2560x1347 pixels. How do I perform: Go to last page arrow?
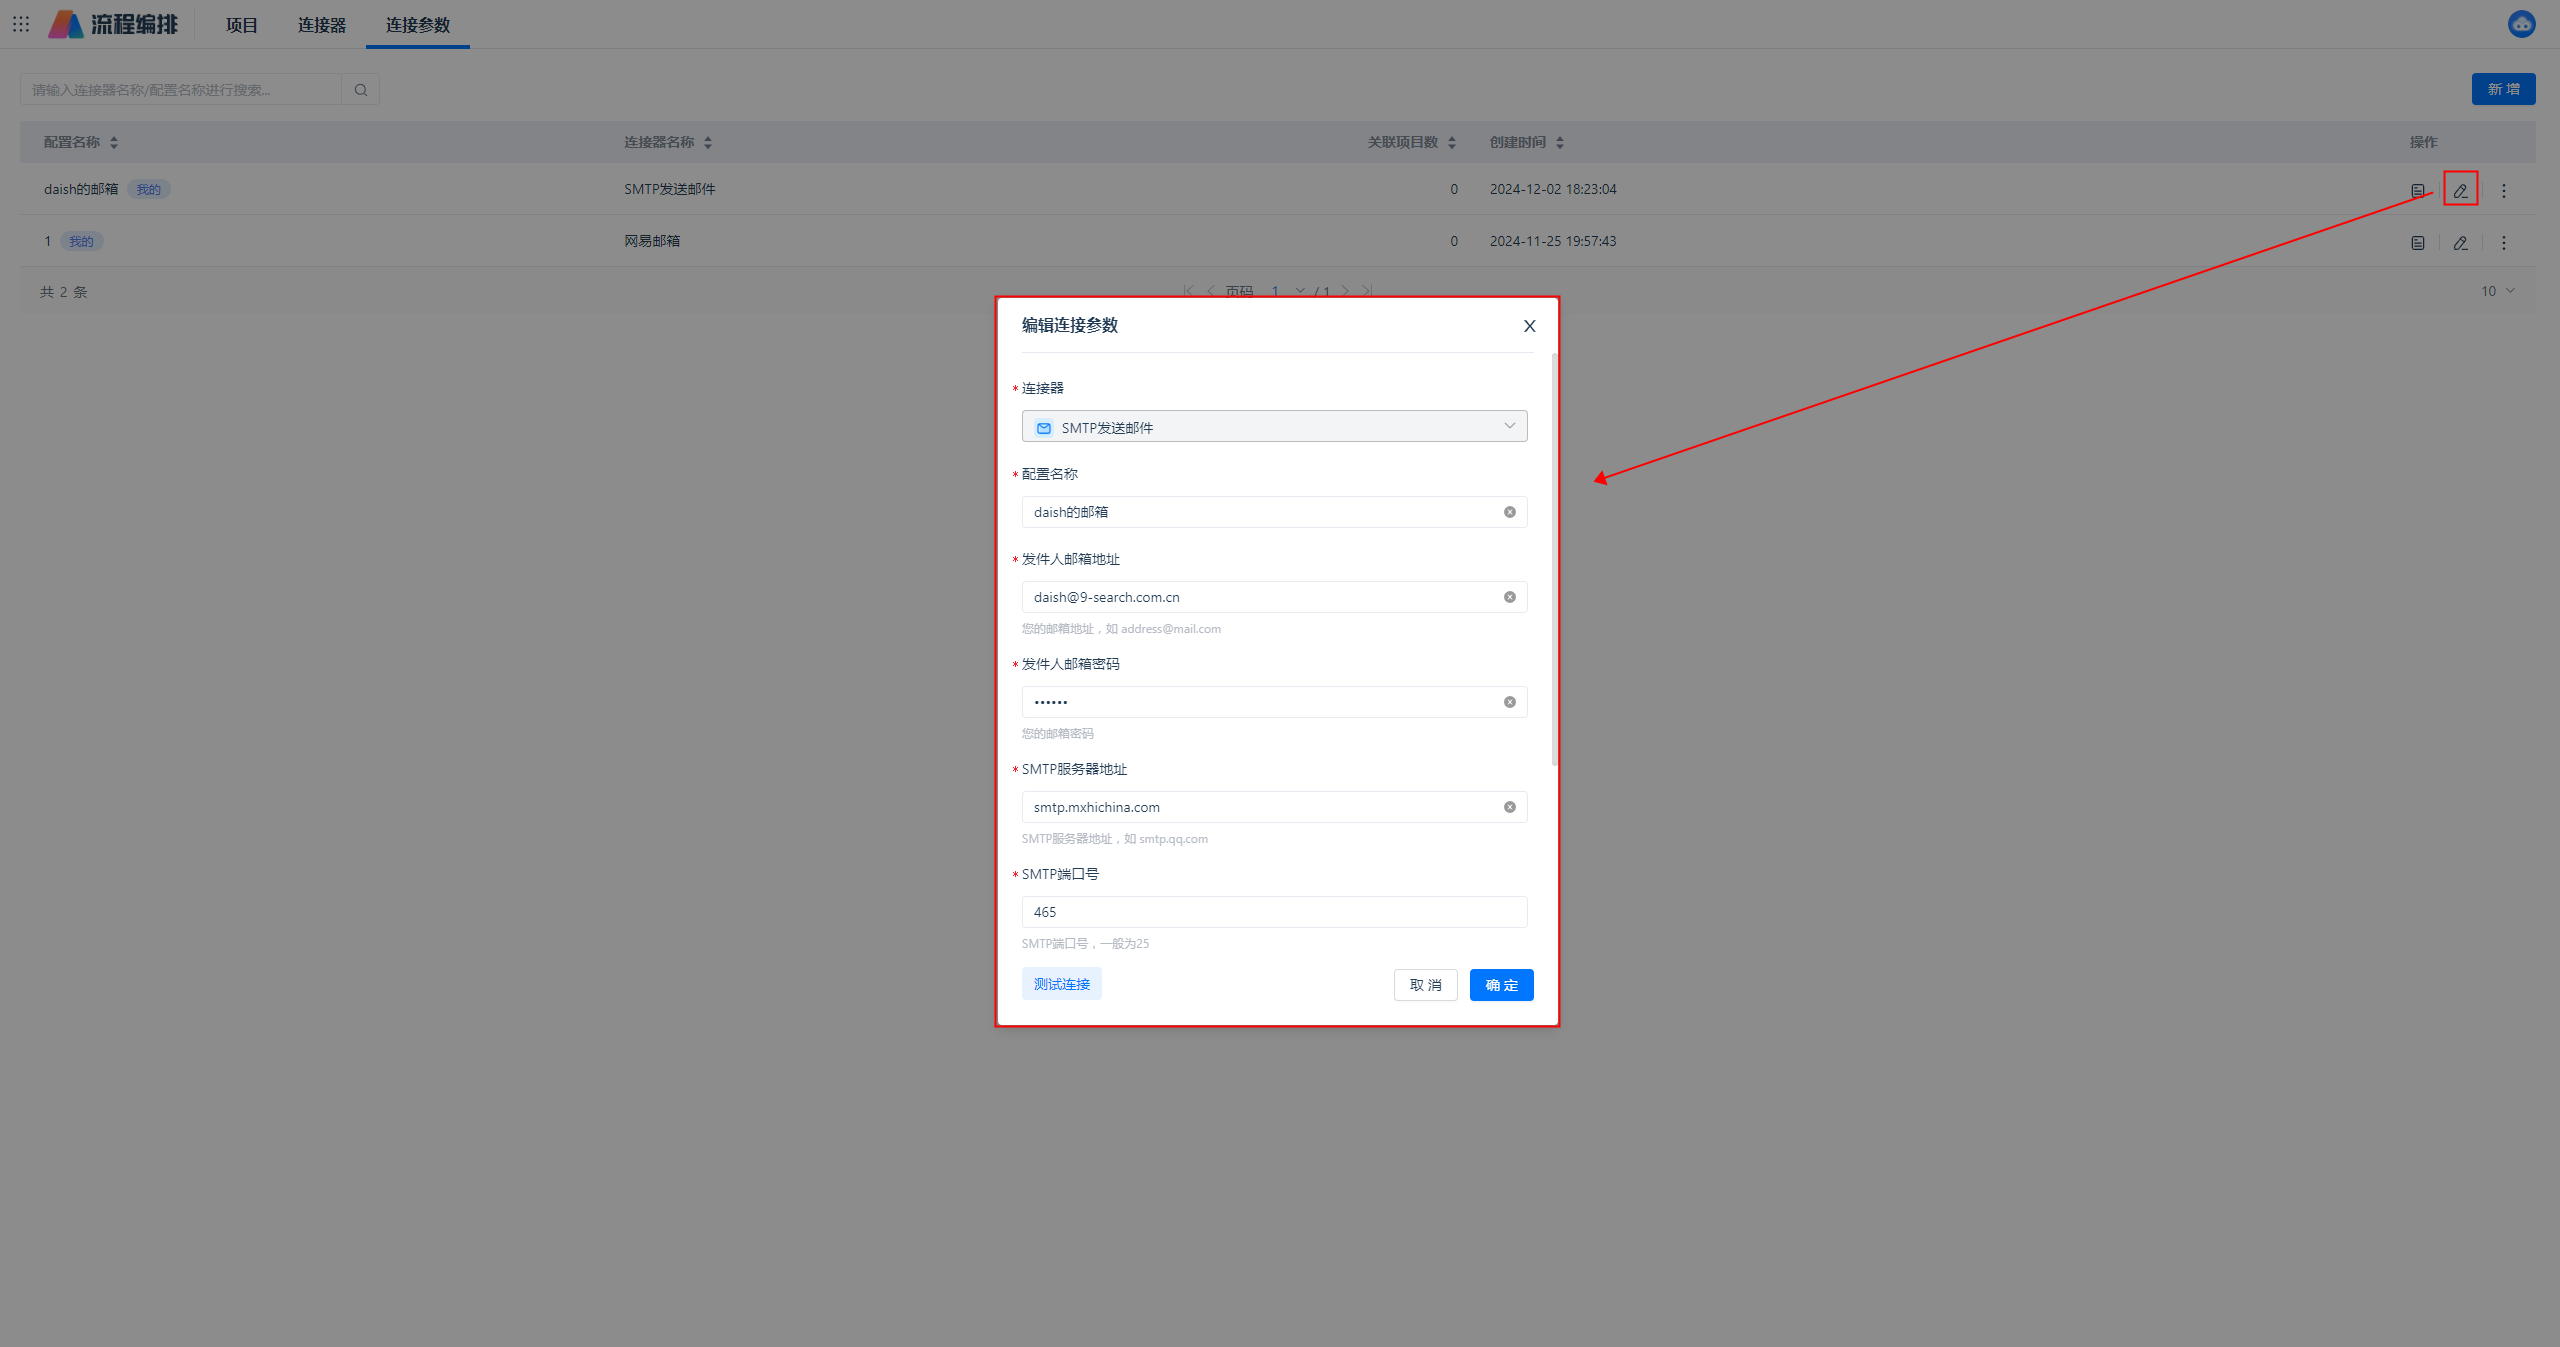pyautogui.click(x=1367, y=291)
